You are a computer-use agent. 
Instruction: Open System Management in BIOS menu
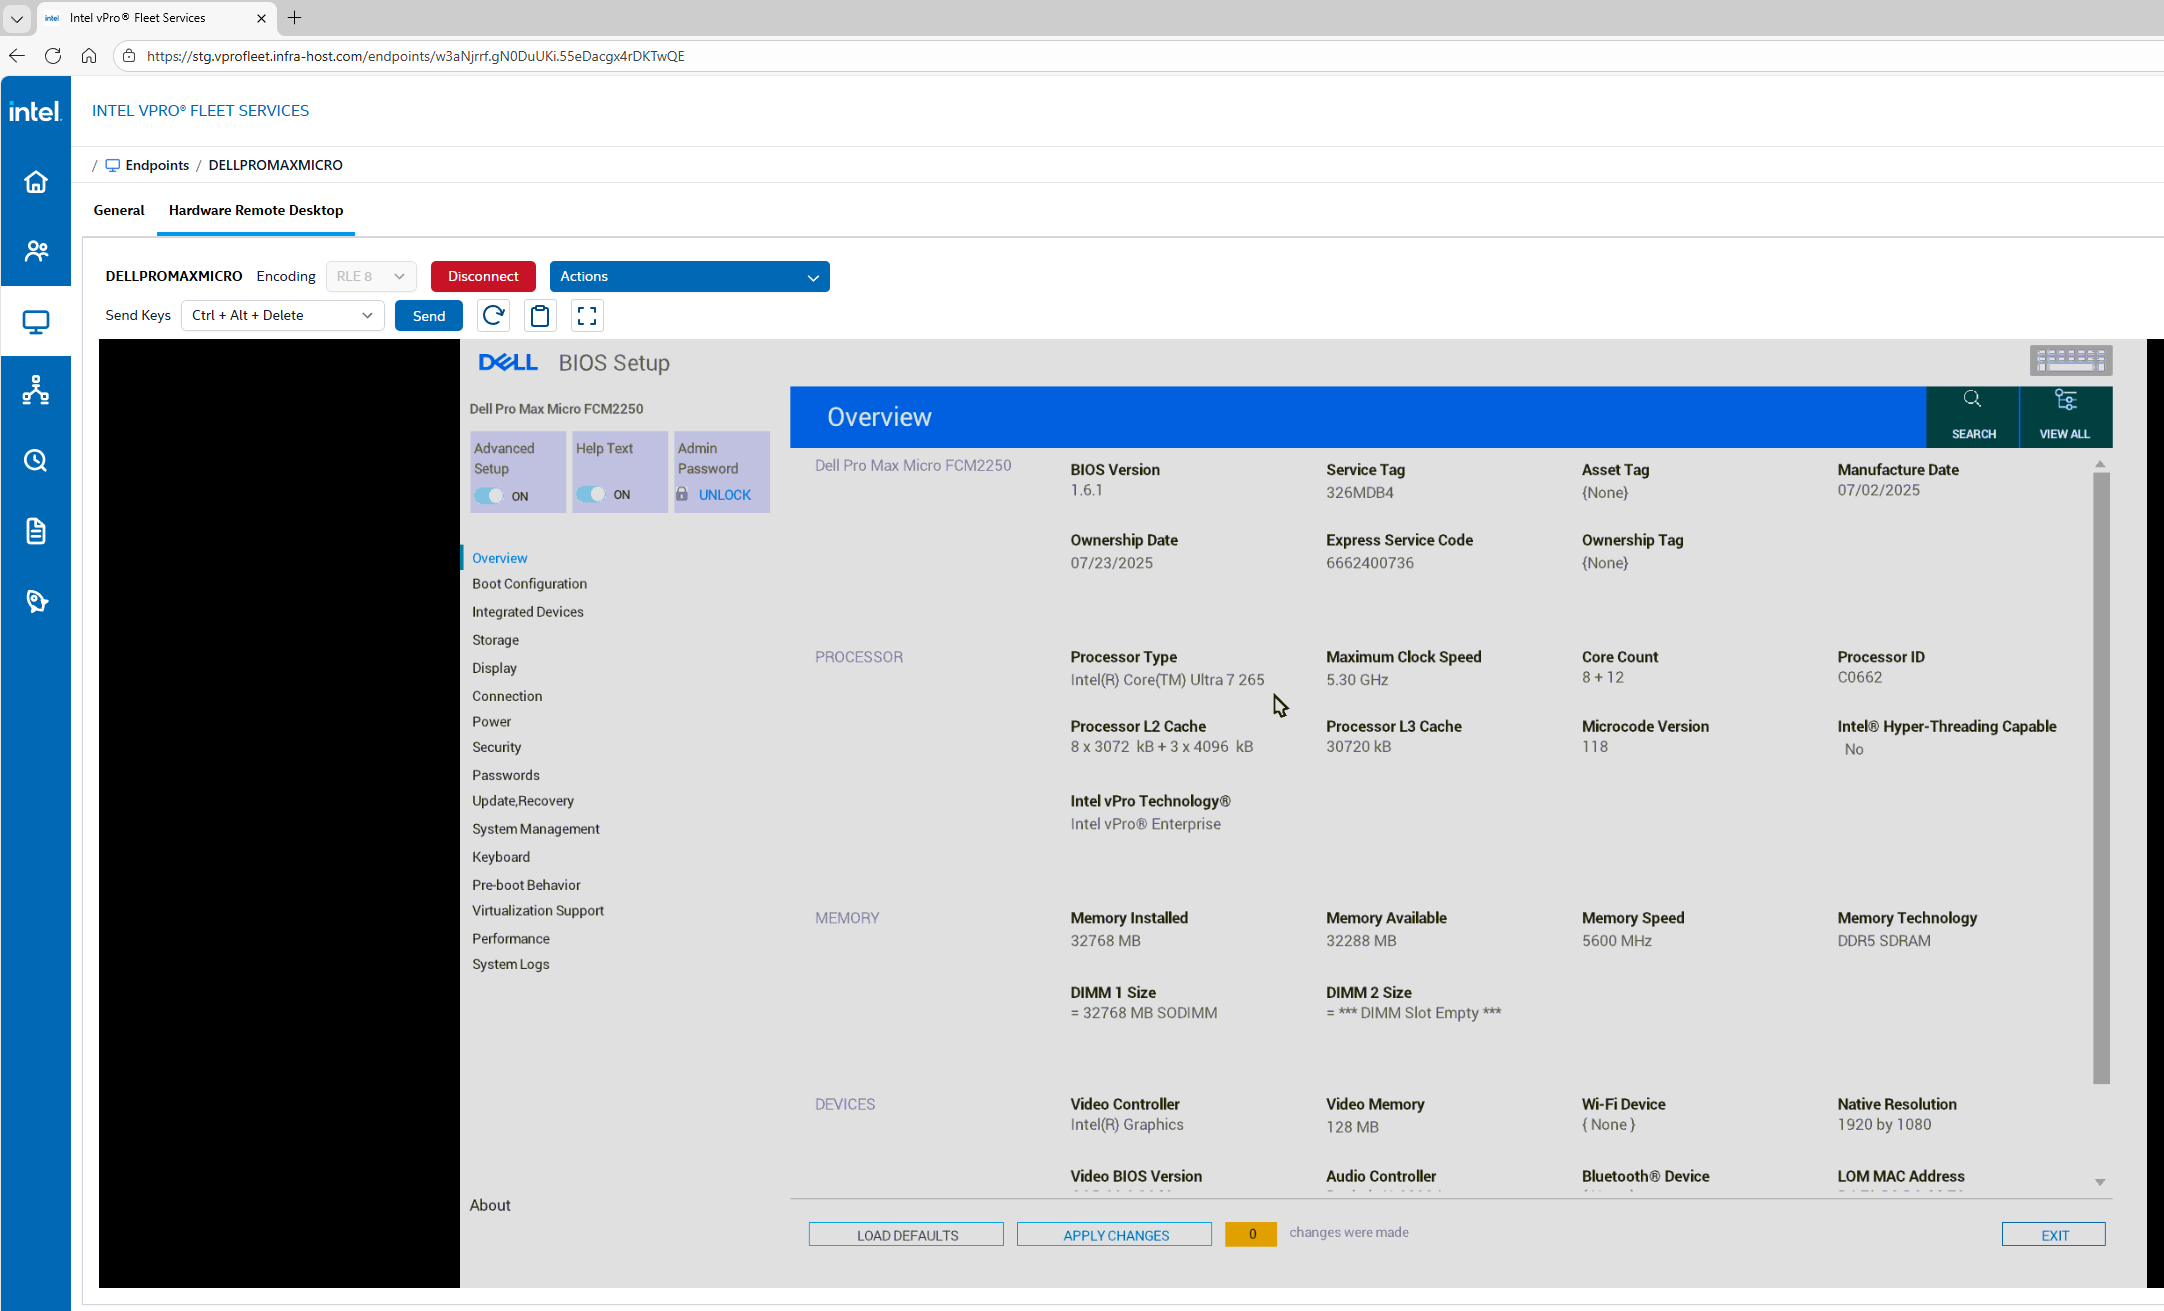click(535, 829)
